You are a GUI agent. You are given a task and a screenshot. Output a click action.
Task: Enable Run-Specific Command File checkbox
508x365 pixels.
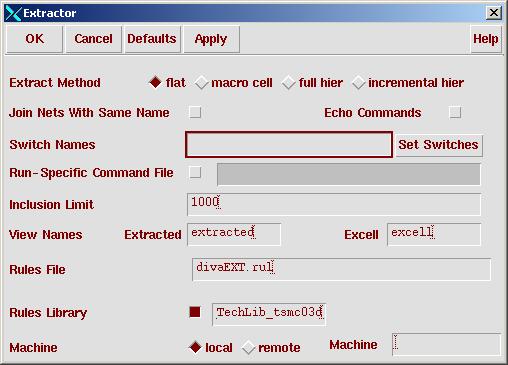195,172
